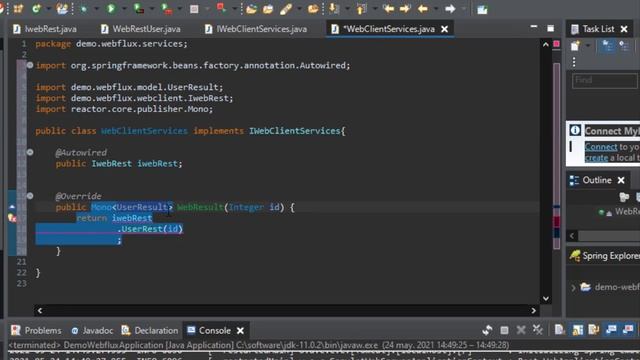Click the Run Last Tool external tools icon
Image resolution: width=640 pixels, height=360 pixels.
[167, 9]
